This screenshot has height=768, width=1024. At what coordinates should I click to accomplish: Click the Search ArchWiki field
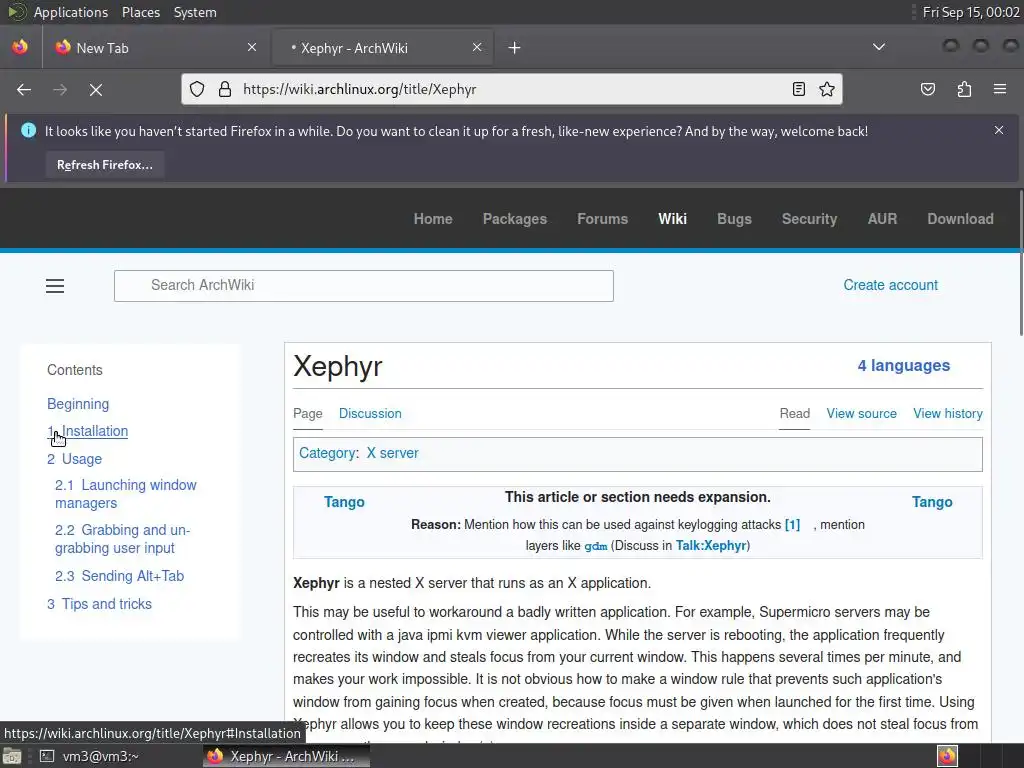pyautogui.click(x=364, y=285)
